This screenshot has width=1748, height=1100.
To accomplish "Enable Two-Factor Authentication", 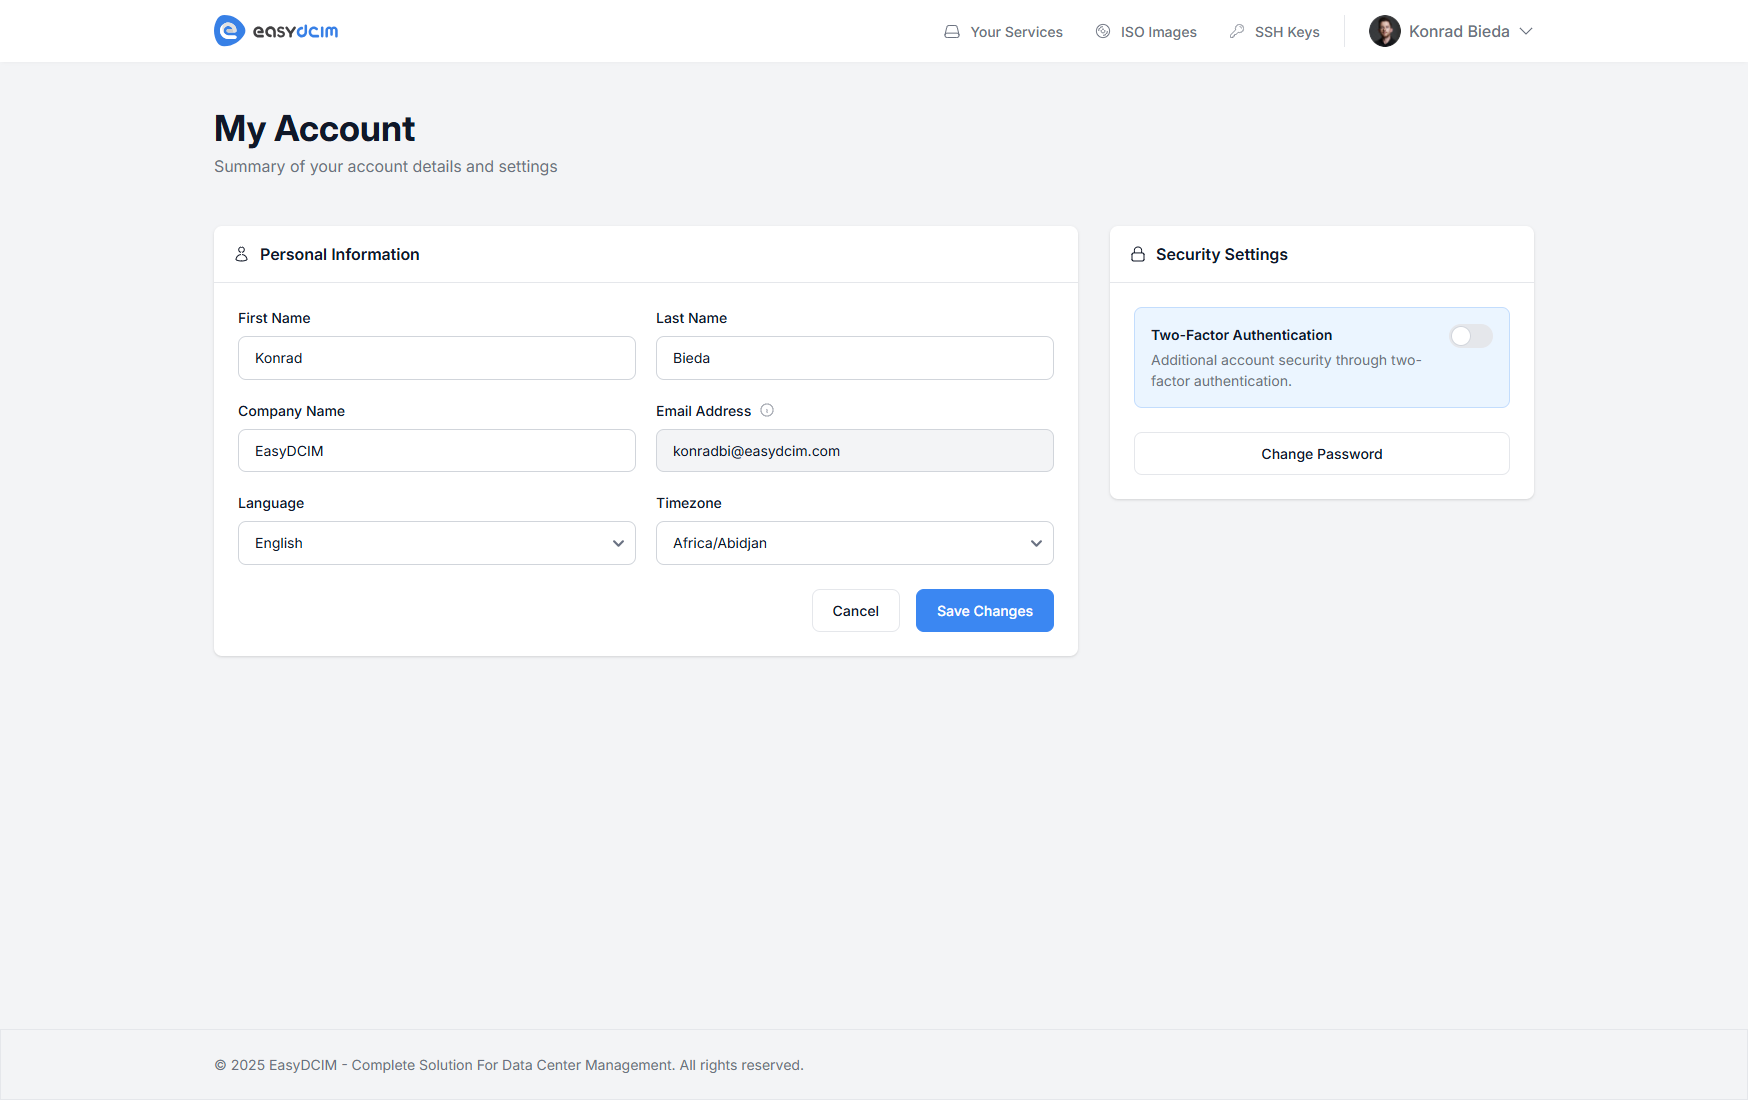I will (x=1470, y=336).
